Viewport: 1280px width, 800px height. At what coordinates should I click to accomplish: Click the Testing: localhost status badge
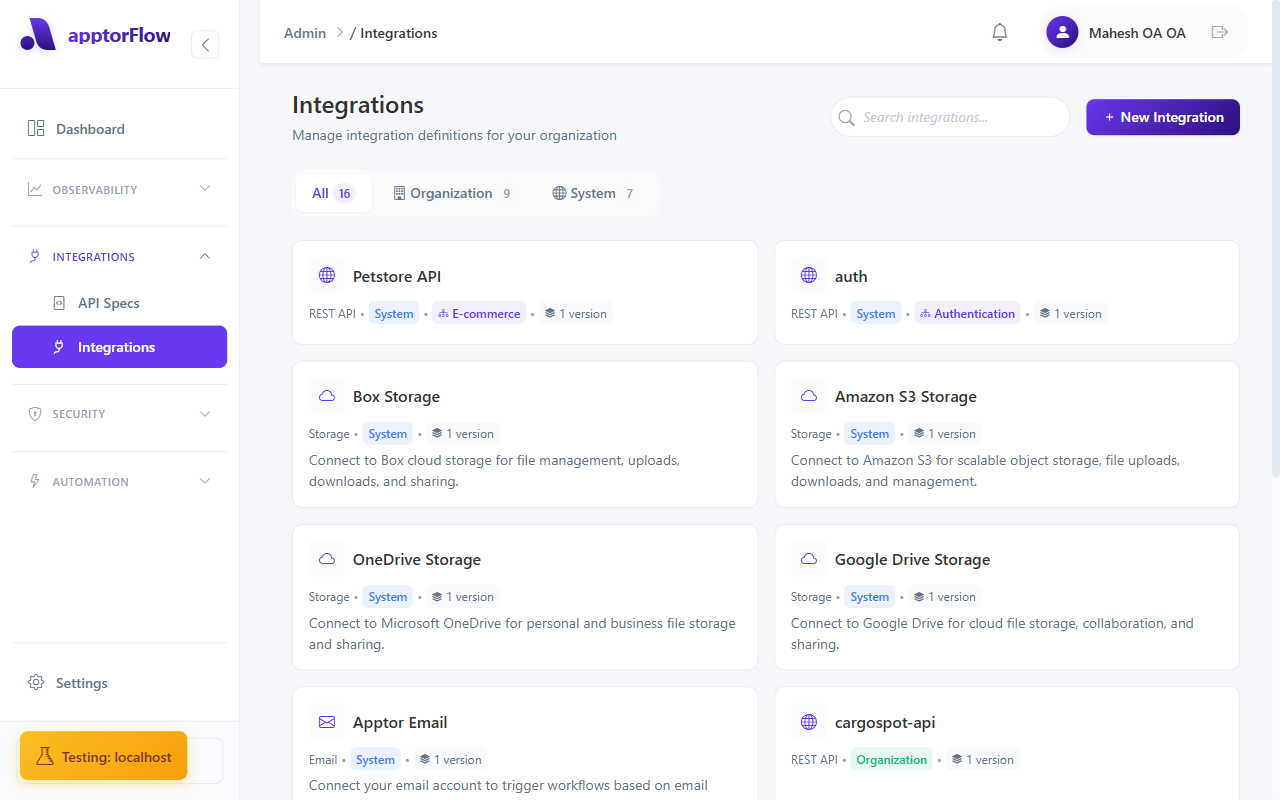pos(103,756)
